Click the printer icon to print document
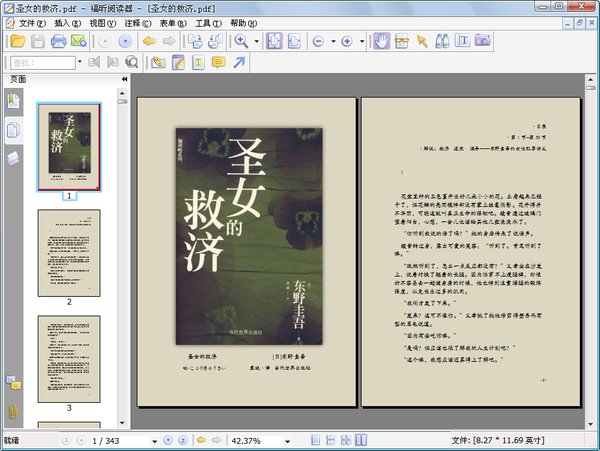Image resolution: width=600 pixels, height=451 pixels. point(59,41)
